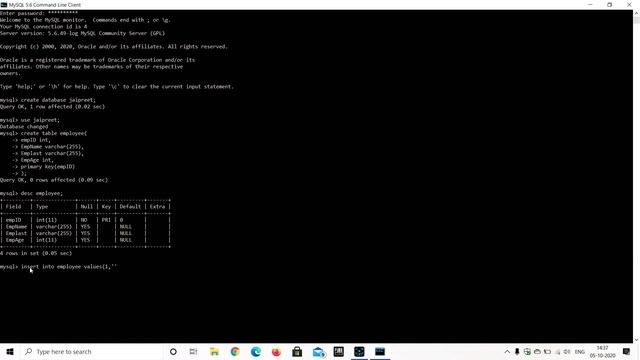Screen dimensions: 640x360
Task: Show hidden system tray icons
Action: (507, 351)
